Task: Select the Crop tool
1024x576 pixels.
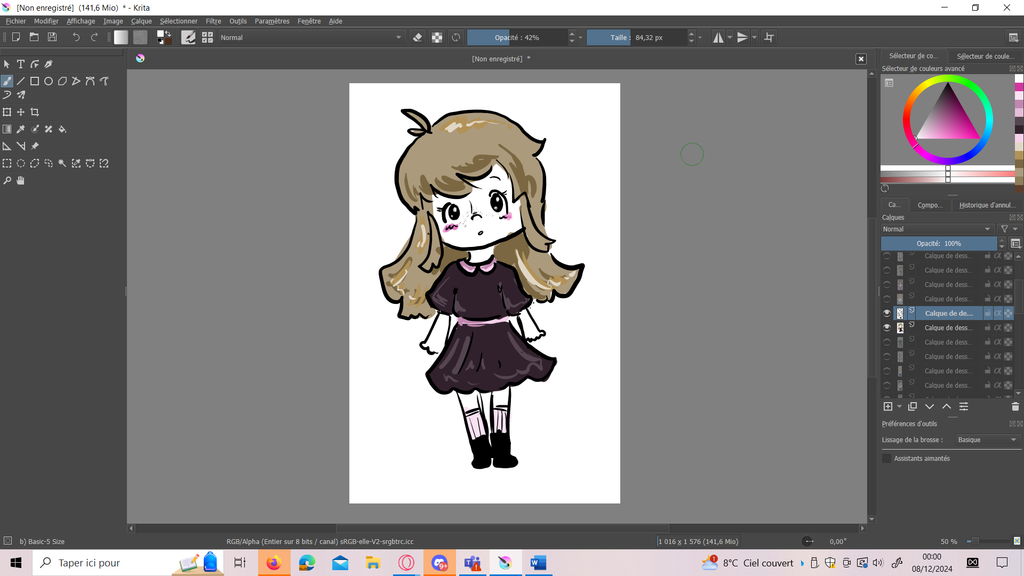Action: pyautogui.click(x=35, y=112)
